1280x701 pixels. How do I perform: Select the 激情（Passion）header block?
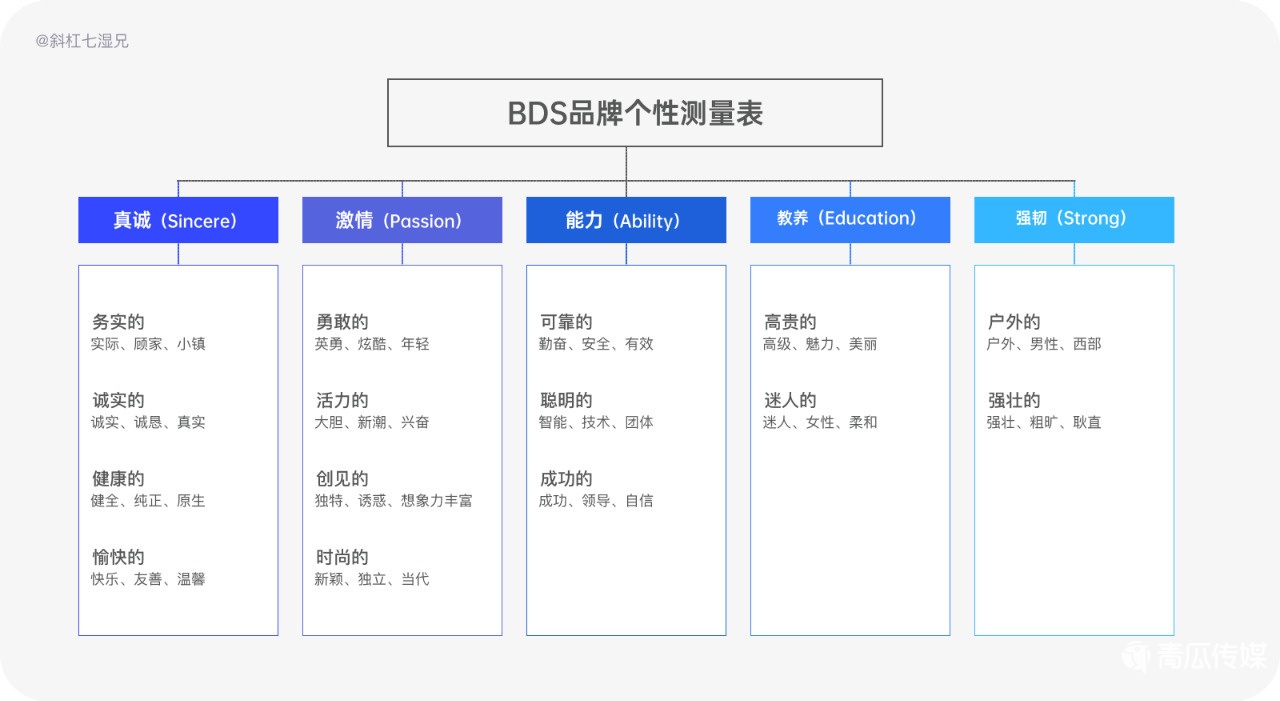402,220
